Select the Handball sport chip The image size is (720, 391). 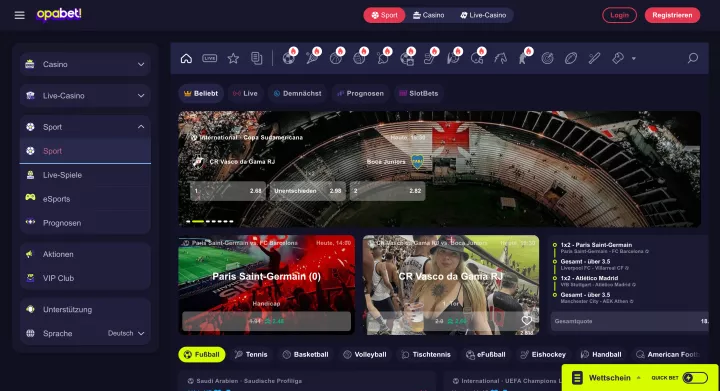tap(601, 354)
